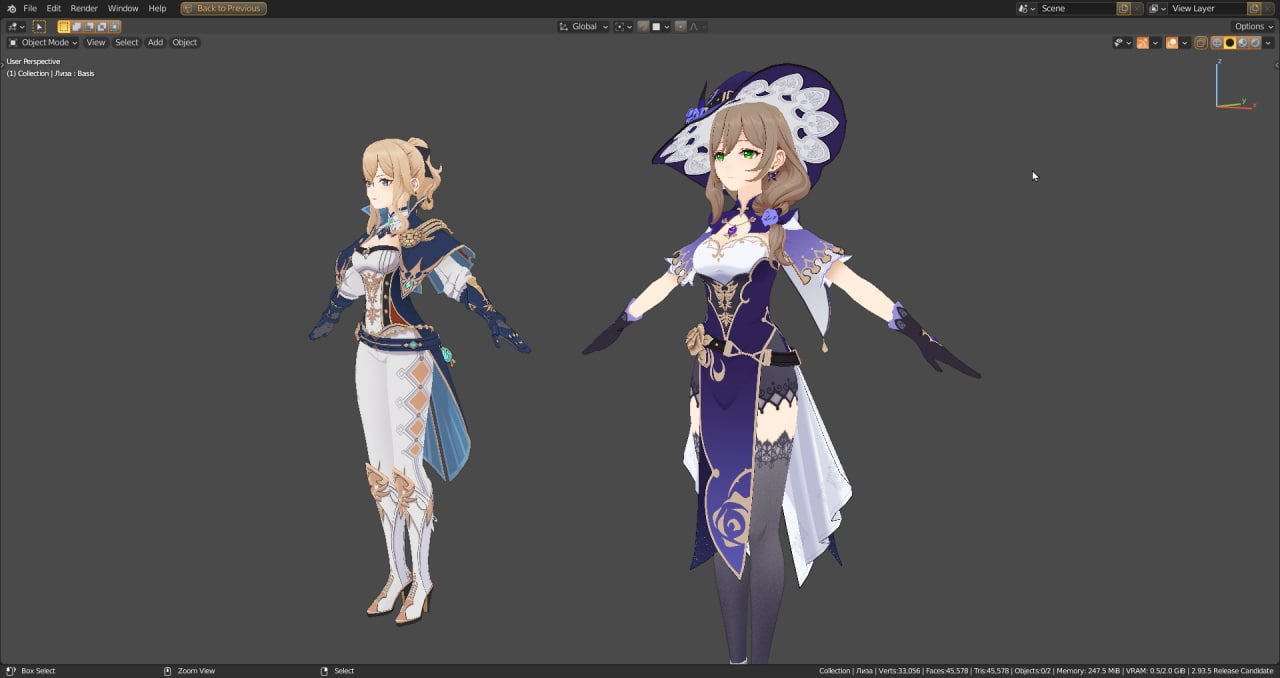Screen dimensions: 1280x678
Task: Toggle proportional editing
Action: (x=681, y=27)
